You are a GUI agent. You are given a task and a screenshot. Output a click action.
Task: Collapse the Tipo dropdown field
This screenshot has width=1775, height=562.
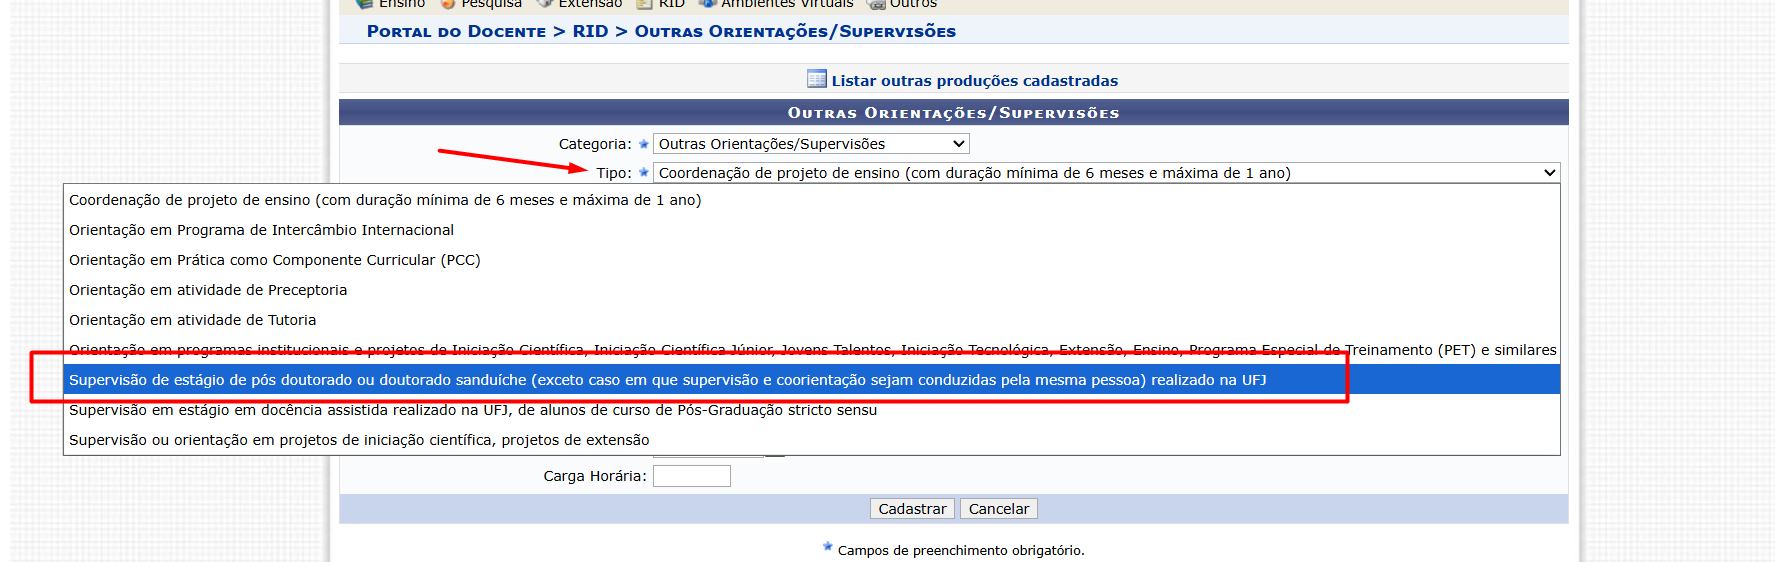(1106, 173)
